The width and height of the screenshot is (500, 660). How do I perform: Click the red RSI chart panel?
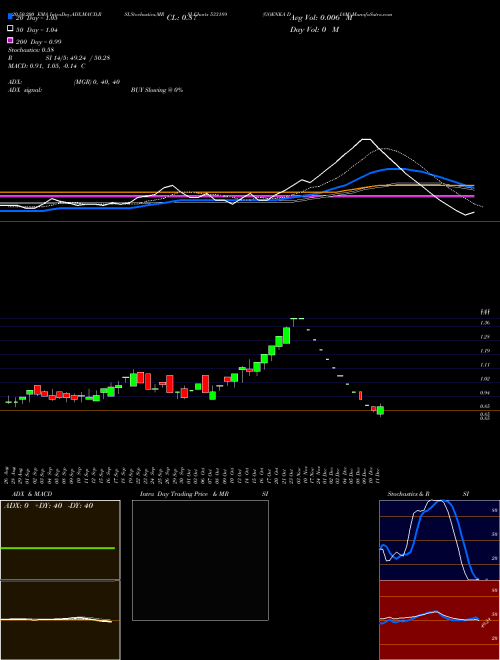point(439,620)
